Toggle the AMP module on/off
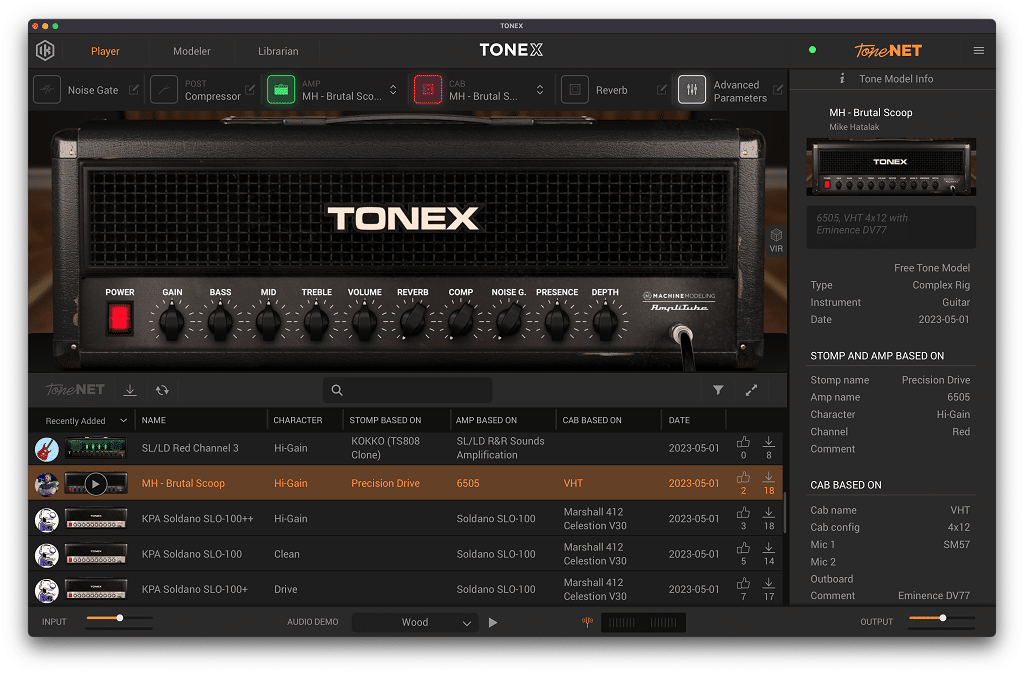 point(281,90)
